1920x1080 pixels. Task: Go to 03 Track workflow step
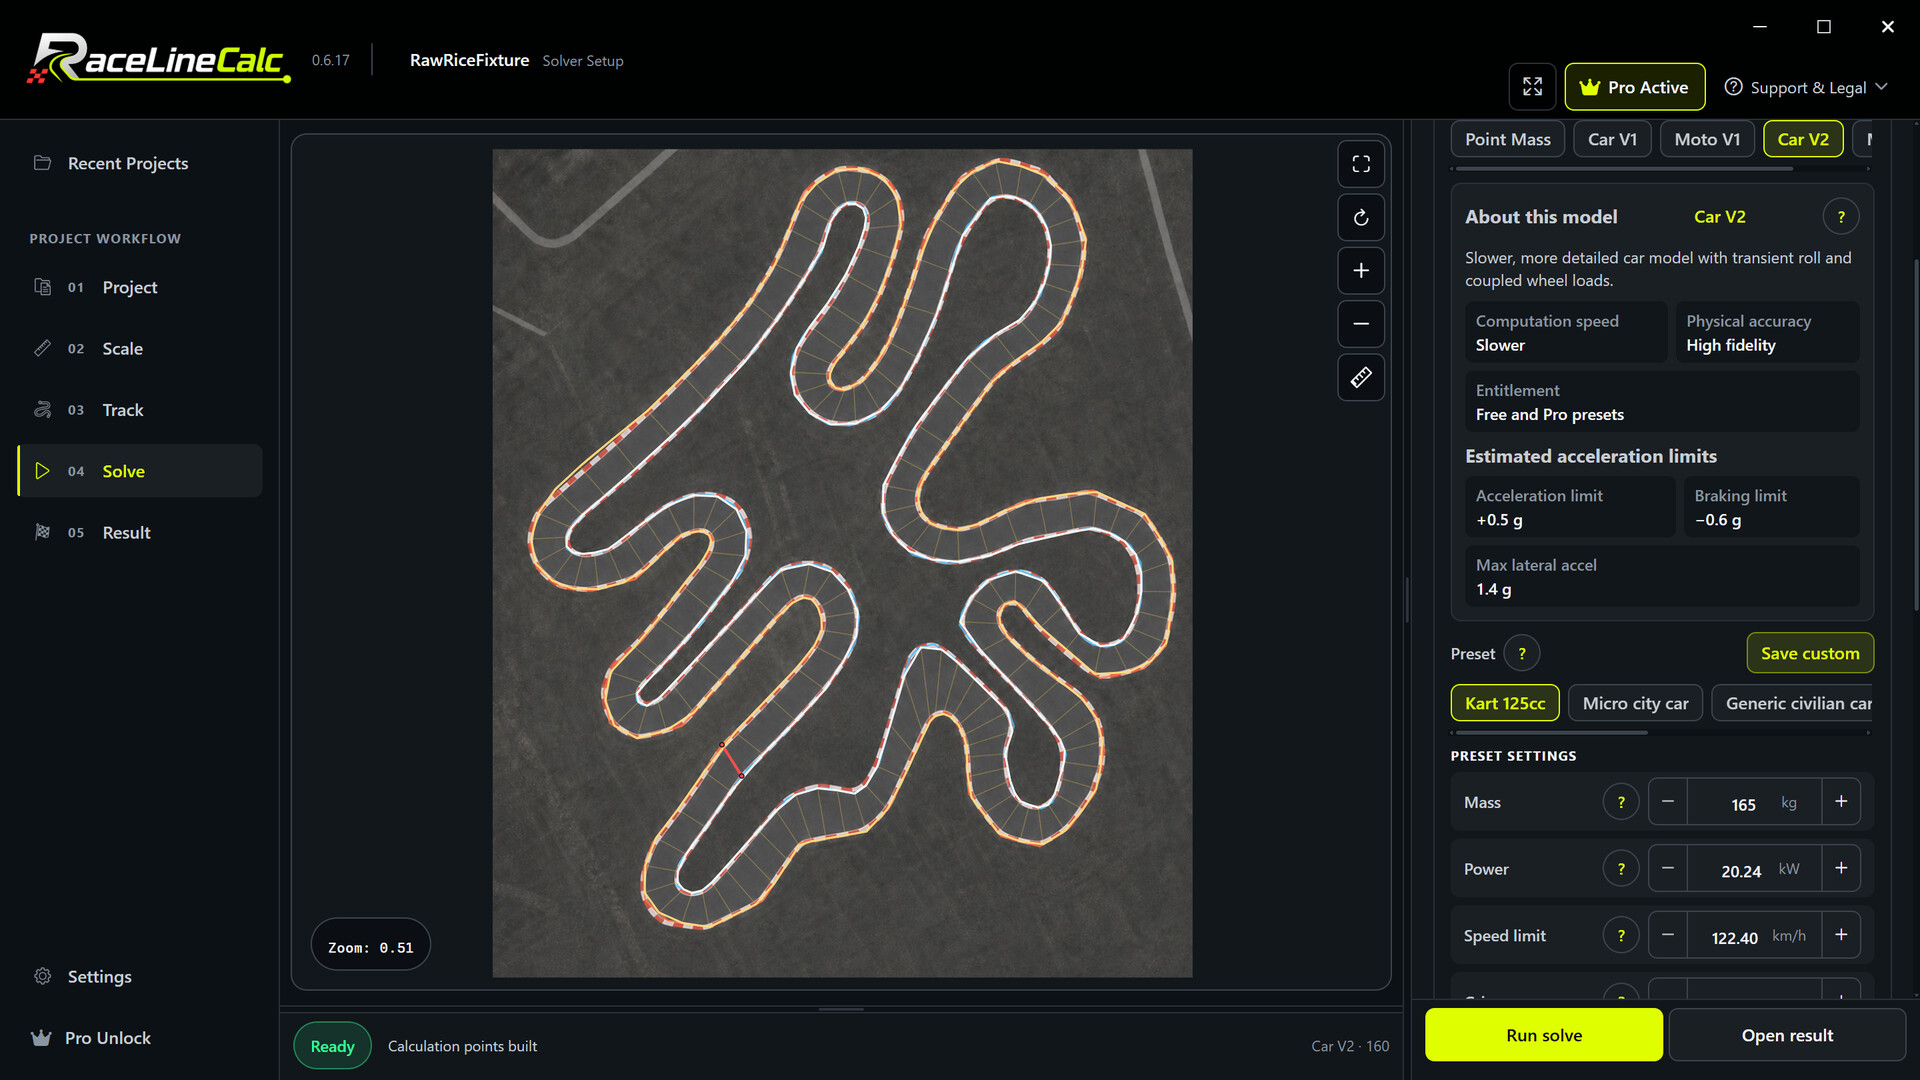(140, 410)
